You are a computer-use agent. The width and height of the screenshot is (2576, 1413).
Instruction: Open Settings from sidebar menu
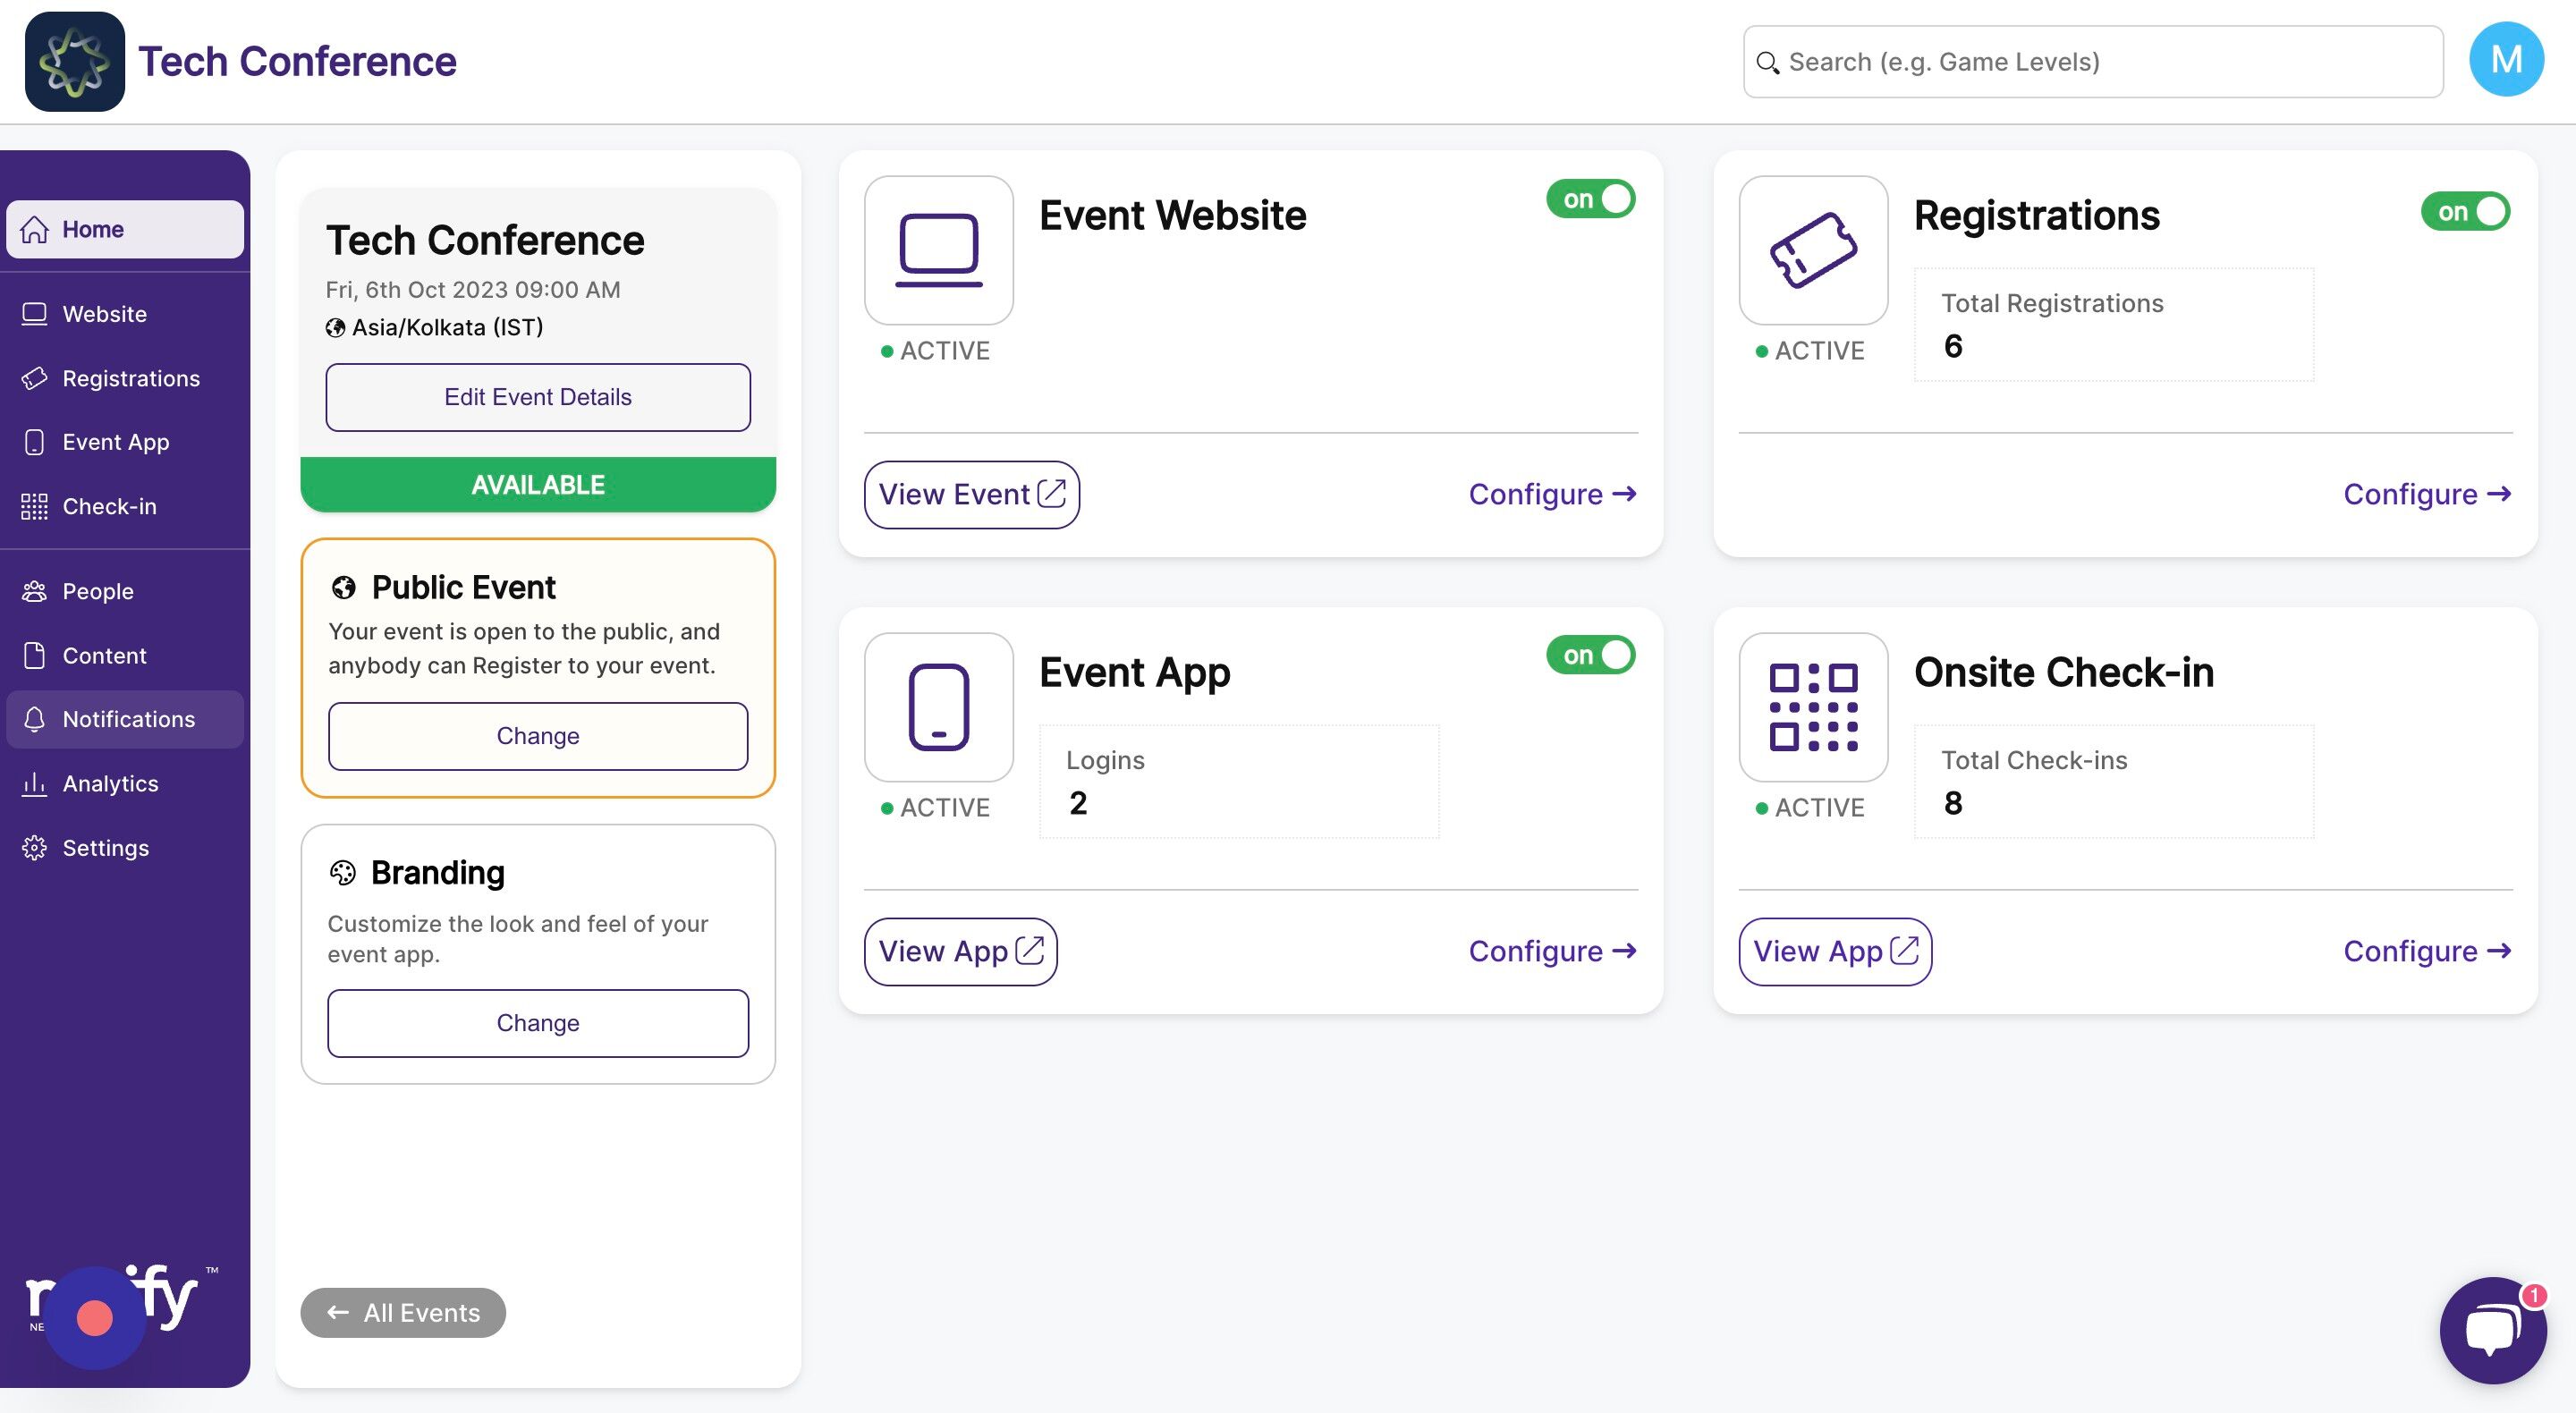coord(105,848)
